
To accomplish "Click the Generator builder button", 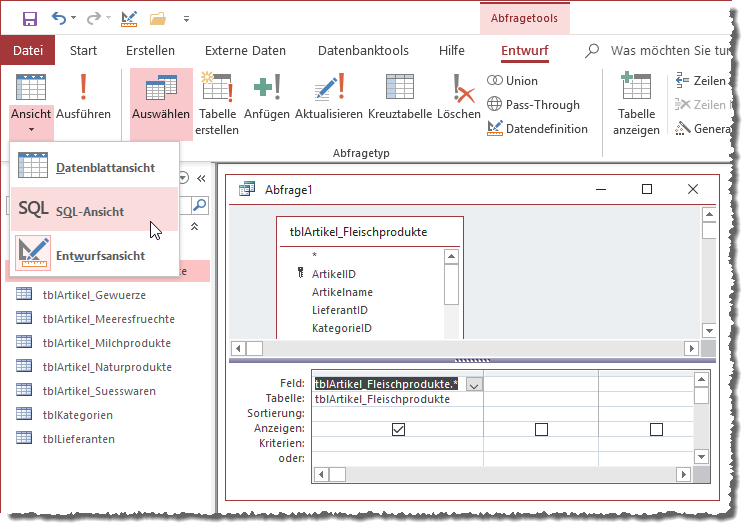I will click(703, 129).
